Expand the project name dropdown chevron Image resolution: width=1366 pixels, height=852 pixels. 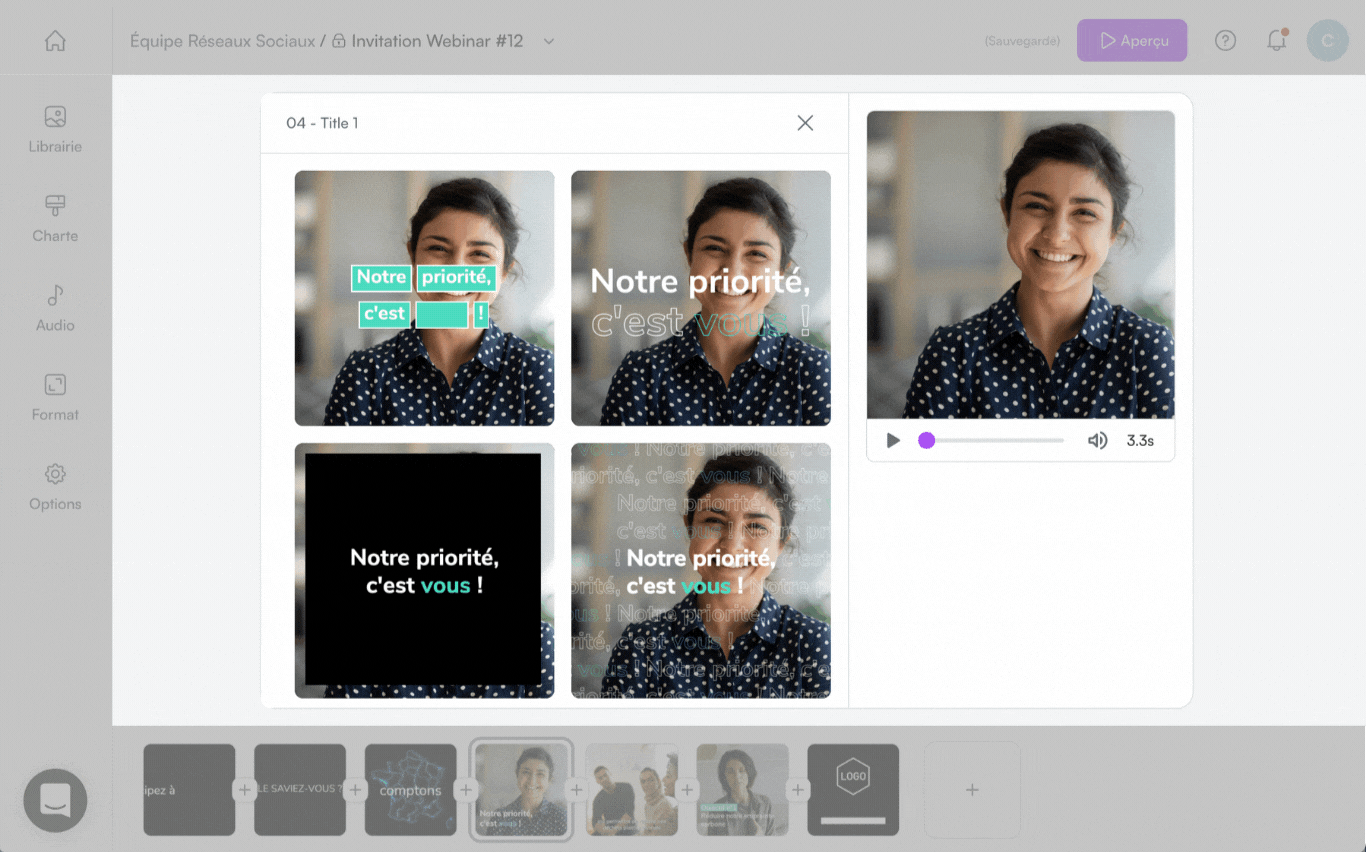point(548,41)
